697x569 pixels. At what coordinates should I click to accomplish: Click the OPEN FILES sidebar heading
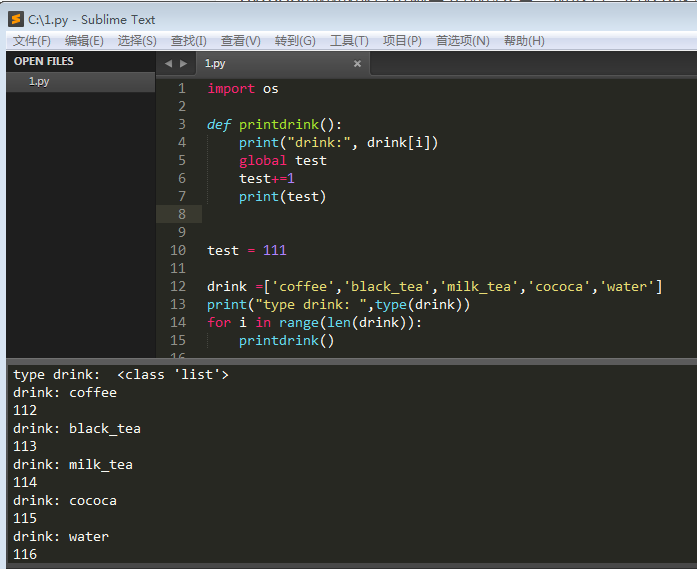click(x=44, y=61)
